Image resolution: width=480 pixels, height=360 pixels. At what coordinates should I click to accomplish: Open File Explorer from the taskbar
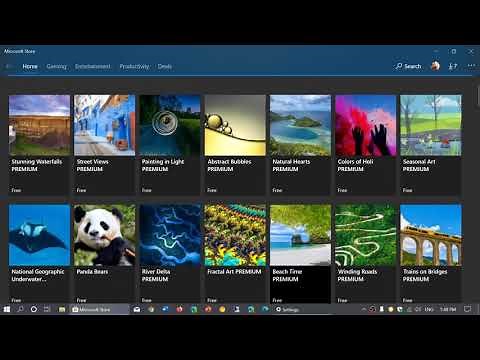pyautogui.click(x=62, y=309)
